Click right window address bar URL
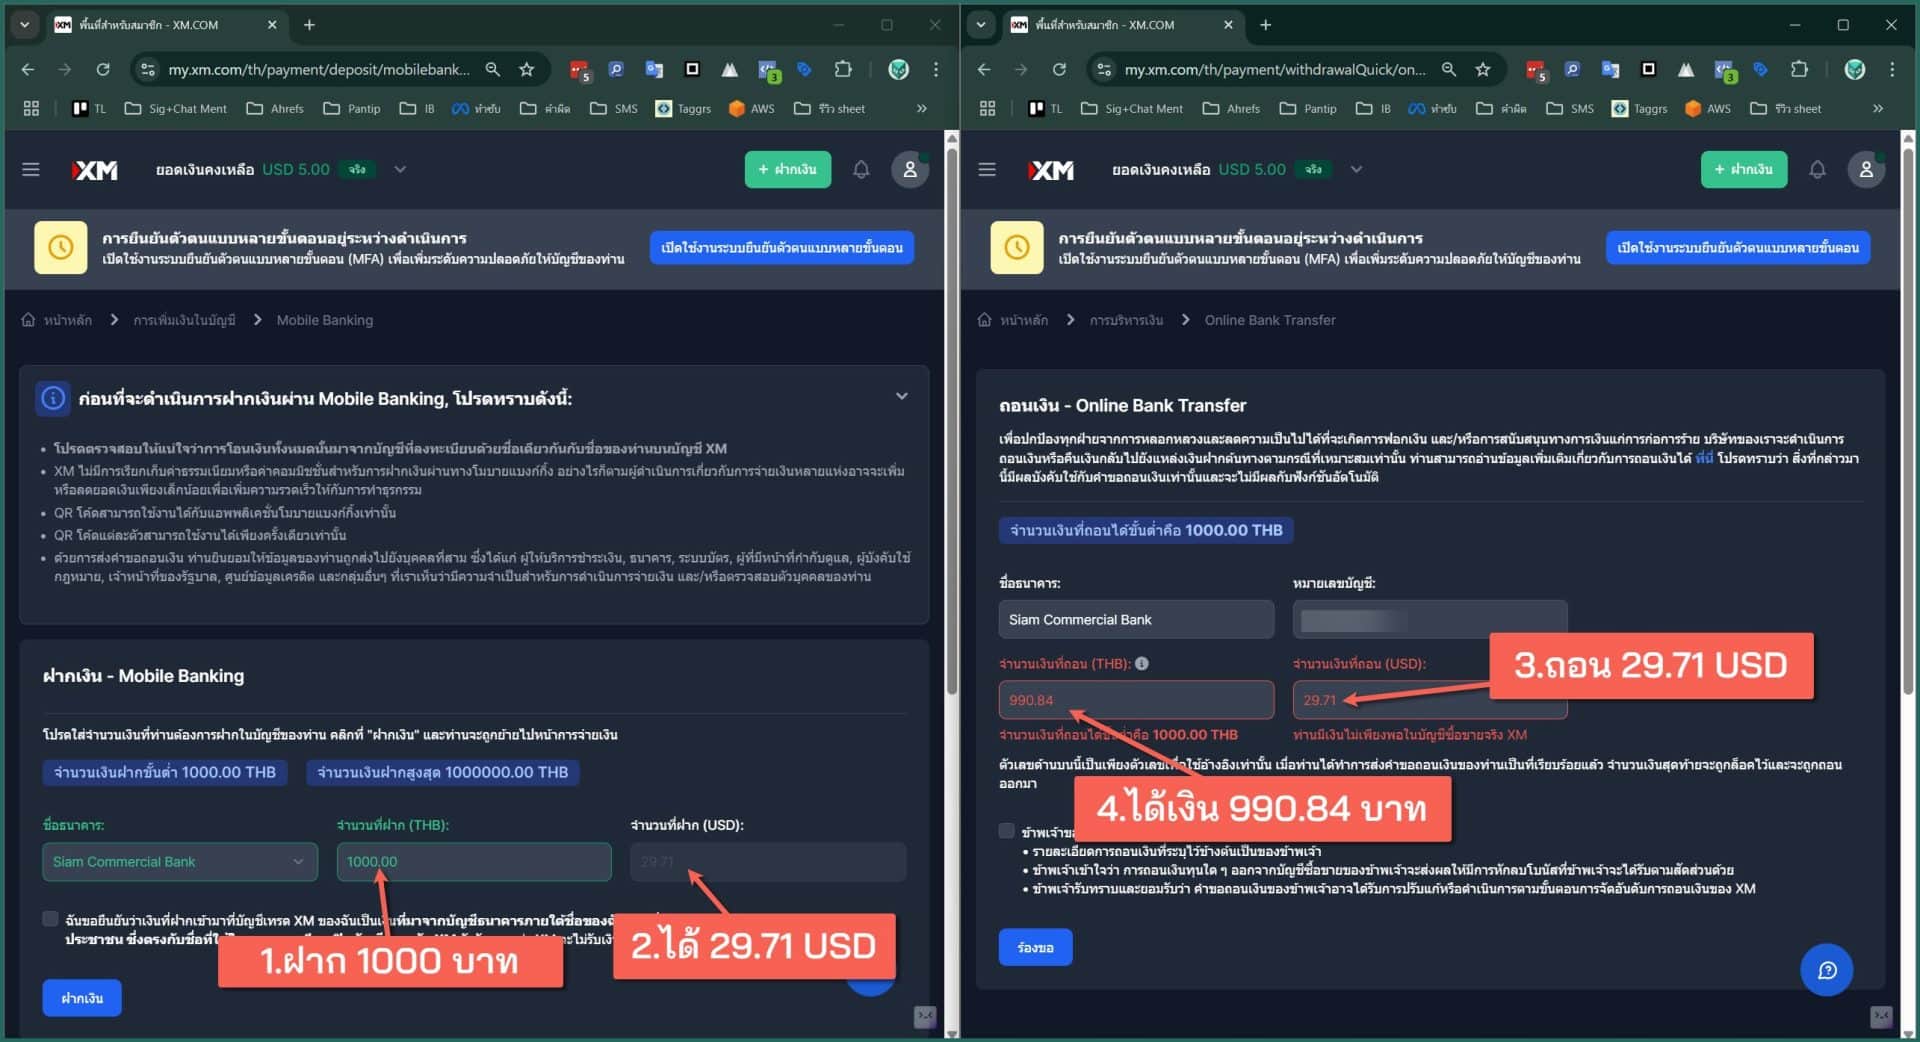This screenshot has height=1042, width=1920. click(x=1275, y=69)
